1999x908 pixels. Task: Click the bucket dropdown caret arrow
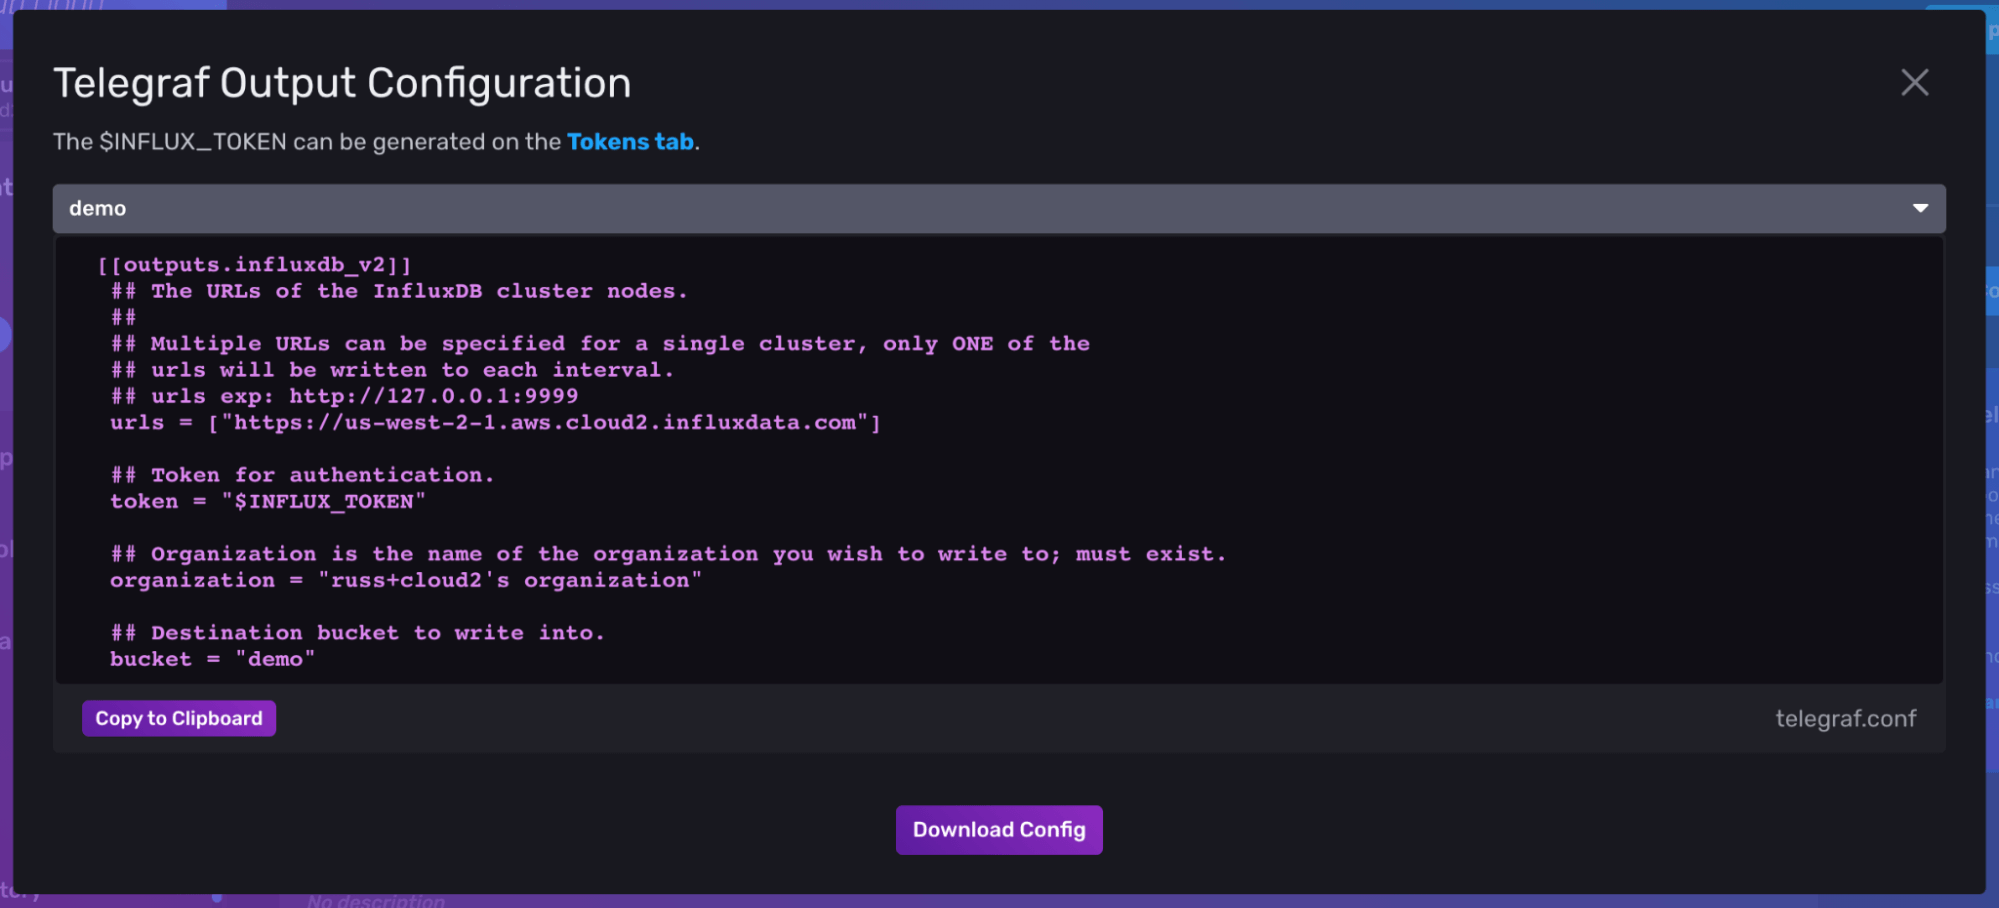coord(1920,208)
